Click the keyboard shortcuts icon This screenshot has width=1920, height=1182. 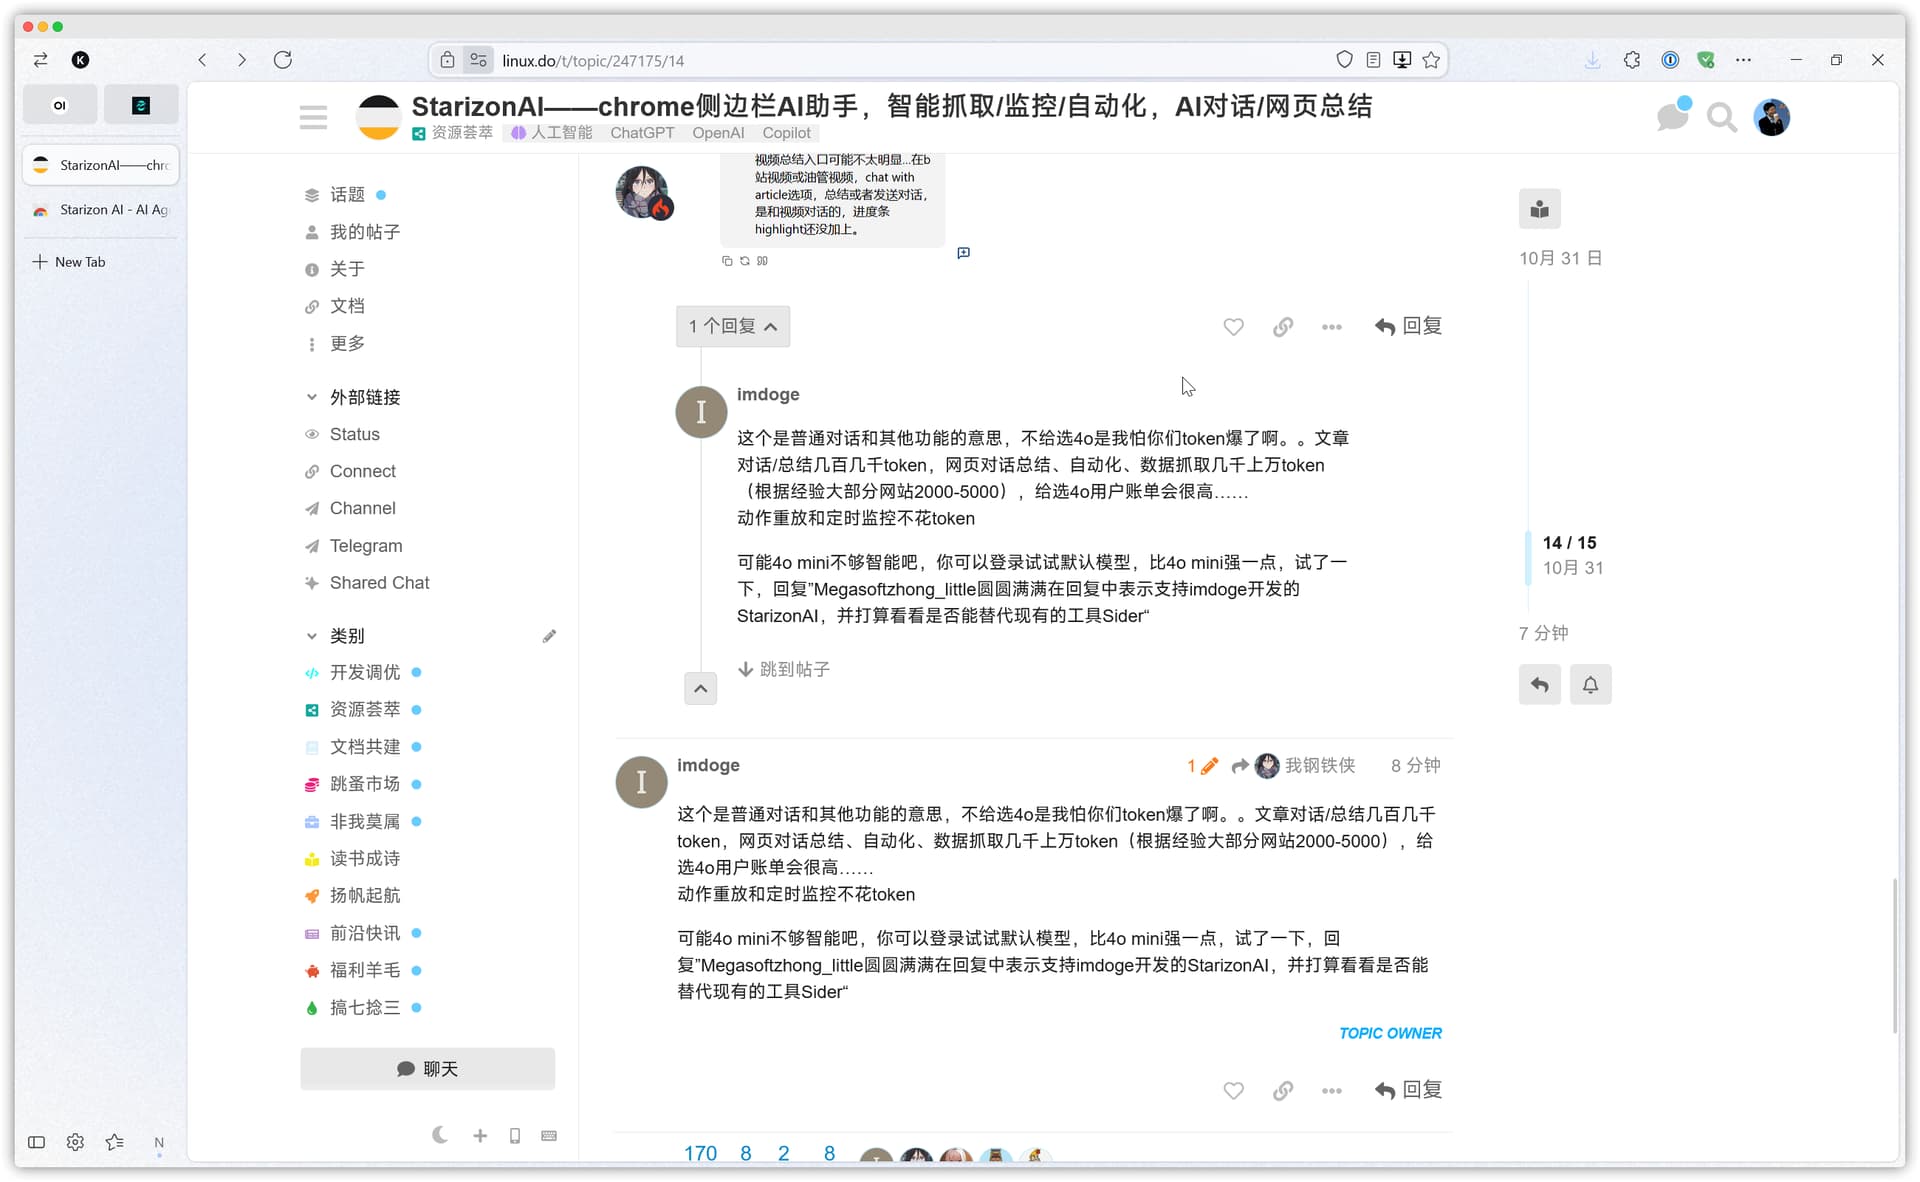pos(548,1136)
